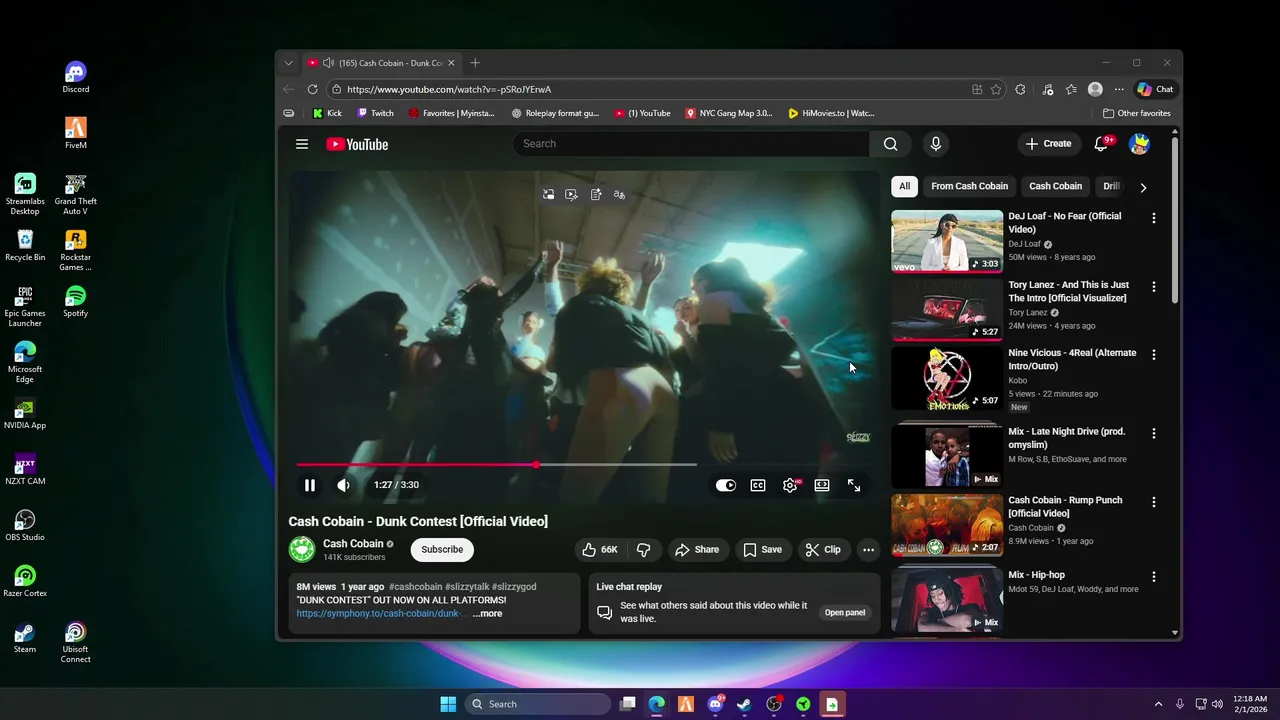The width and height of the screenshot is (1280, 720).
Task: Clip a segment of the video
Action: tap(824, 549)
